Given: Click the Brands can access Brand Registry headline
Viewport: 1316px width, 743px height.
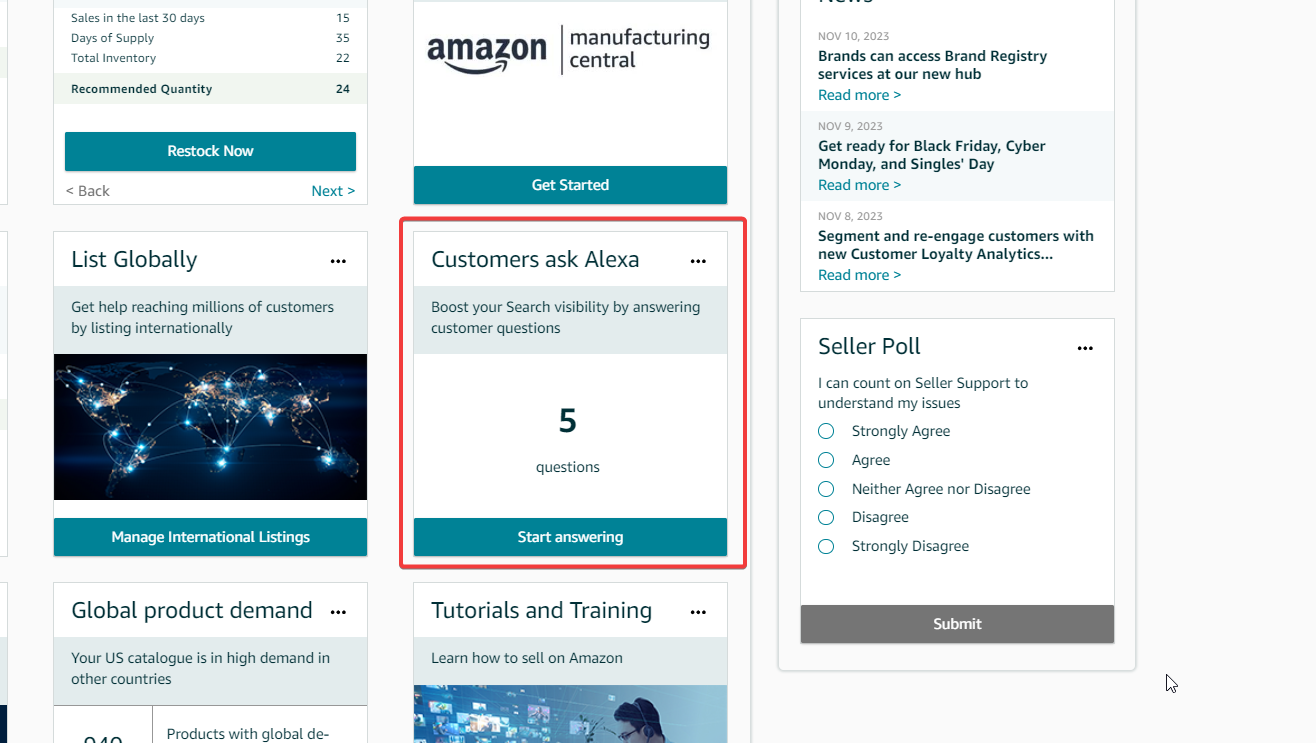Looking at the screenshot, I should pyautogui.click(x=932, y=65).
